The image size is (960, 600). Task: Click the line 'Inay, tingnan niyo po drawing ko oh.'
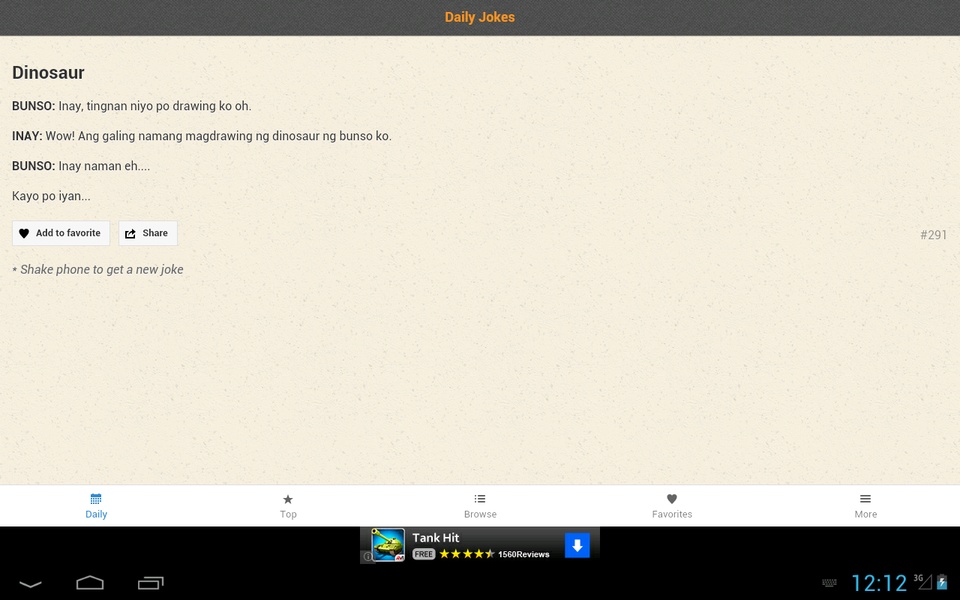(155, 106)
